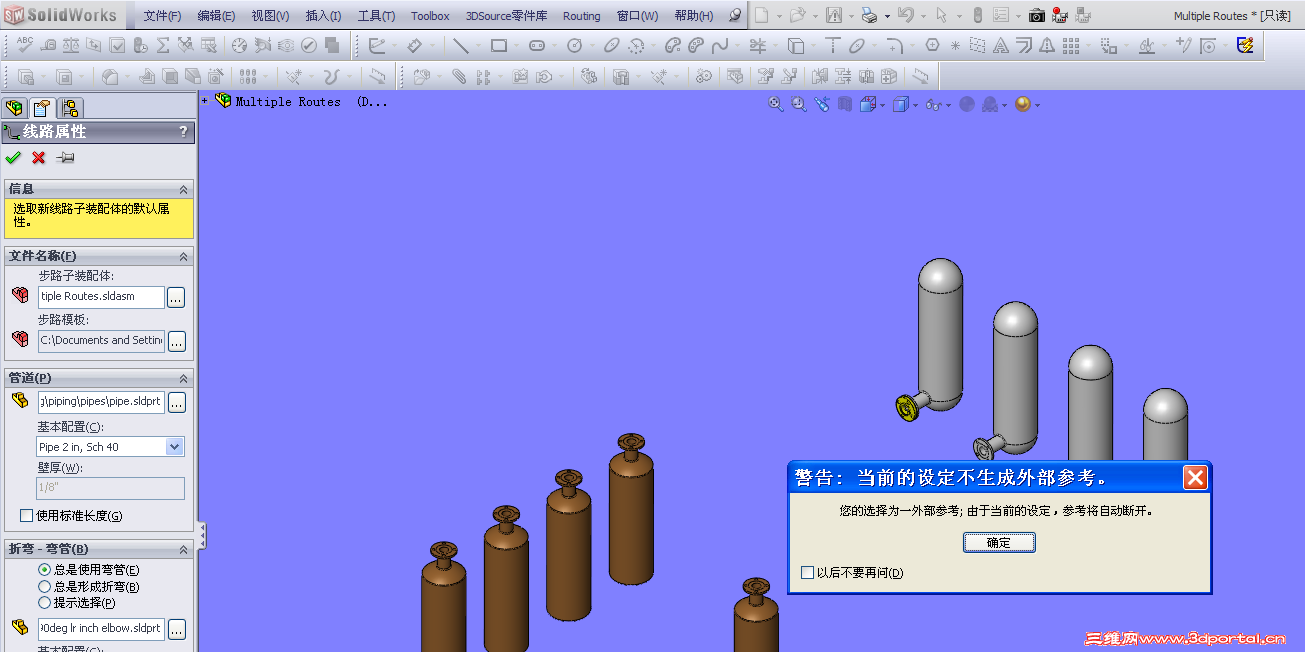Click the camera screenshot icon in the title toolbar
Screen dimensions: 1305x652
[x=1037, y=16]
